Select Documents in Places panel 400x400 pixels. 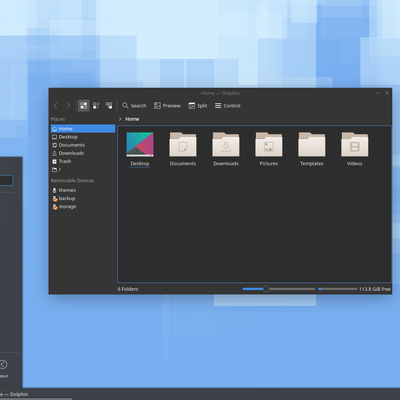pyautogui.click(x=83, y=145)
